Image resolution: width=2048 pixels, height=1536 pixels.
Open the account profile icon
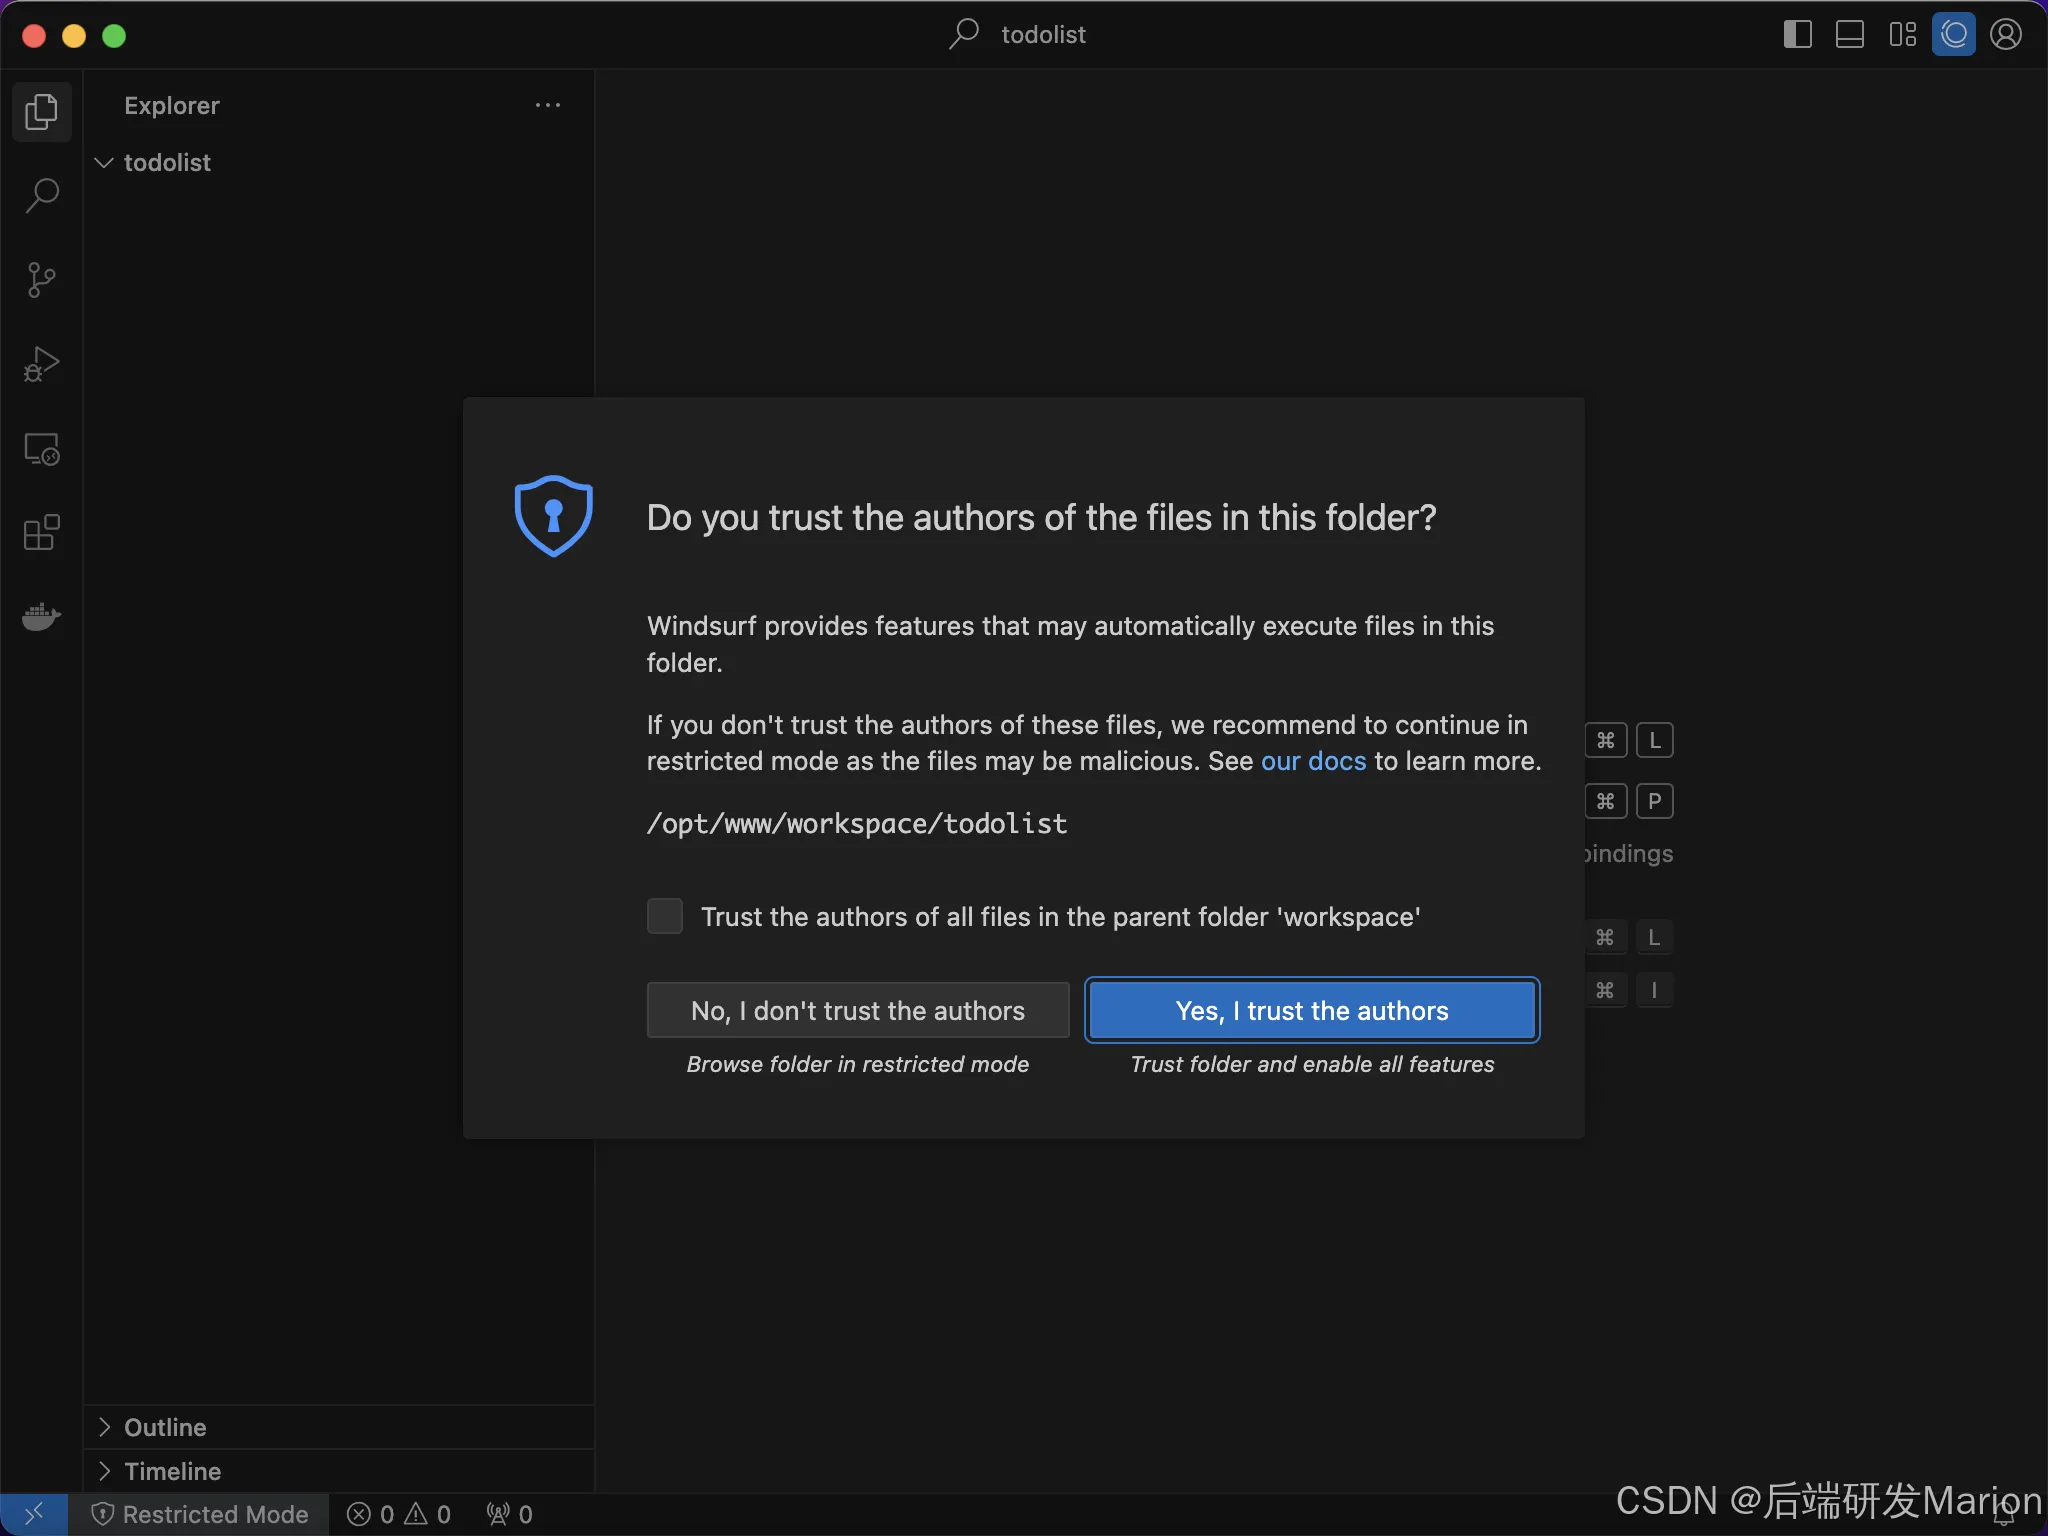[2006, 35]
